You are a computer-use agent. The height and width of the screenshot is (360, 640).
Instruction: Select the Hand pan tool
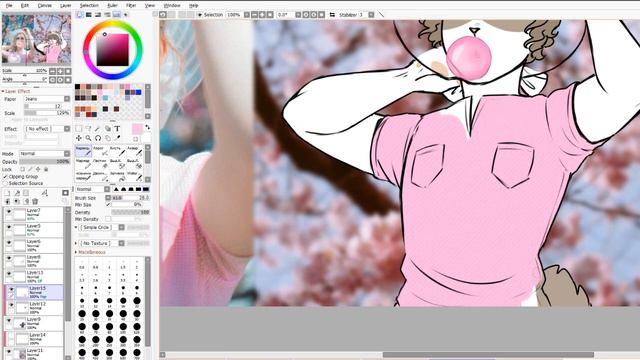point(108,138)
